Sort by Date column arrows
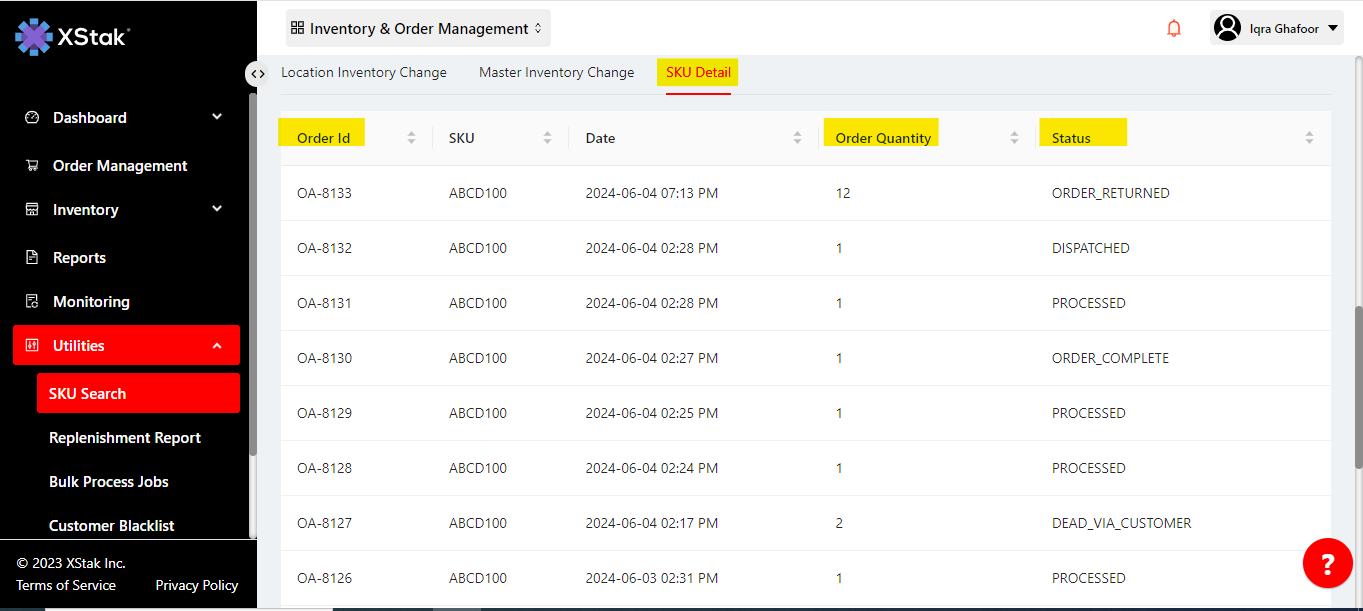This screenshot has height=611, width=1363. (797, 138)
